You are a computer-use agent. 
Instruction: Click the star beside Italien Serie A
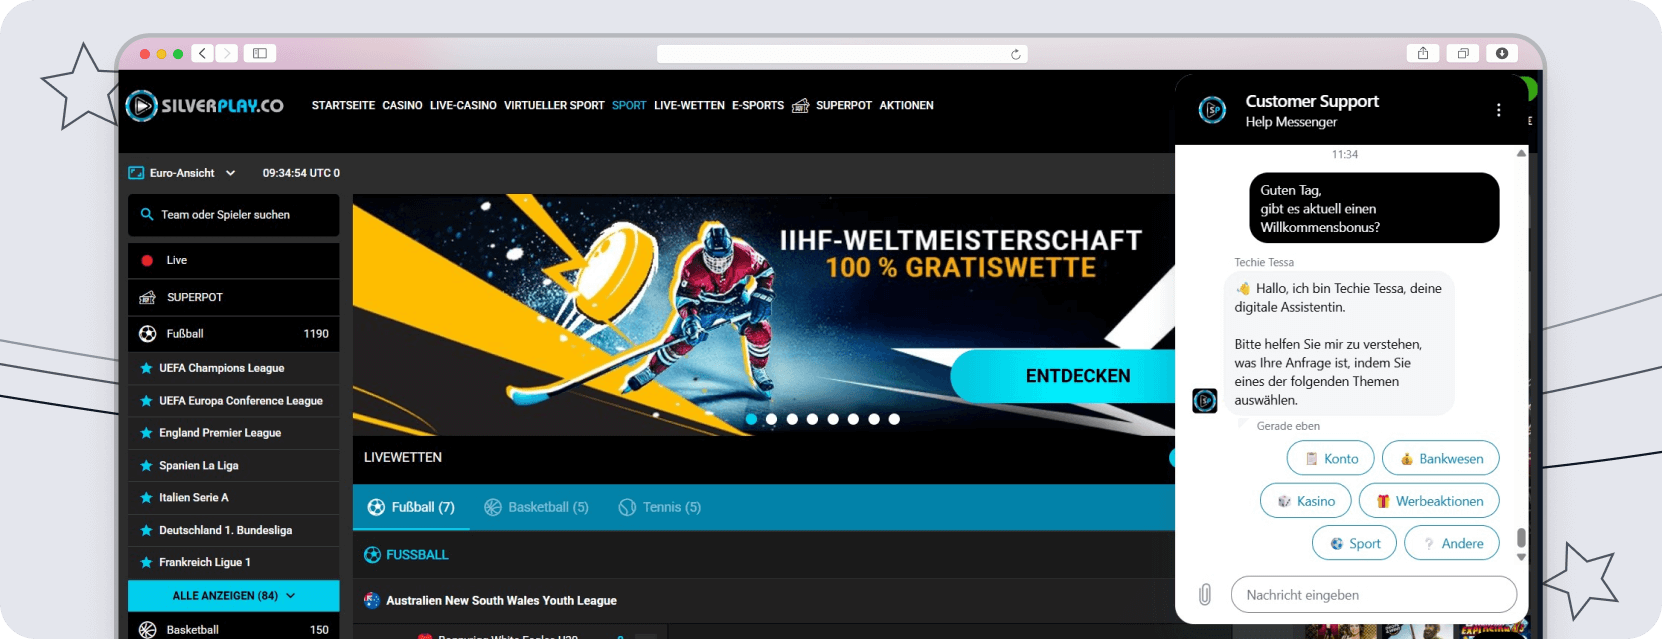pyautogui.click(x=146, y=498)
